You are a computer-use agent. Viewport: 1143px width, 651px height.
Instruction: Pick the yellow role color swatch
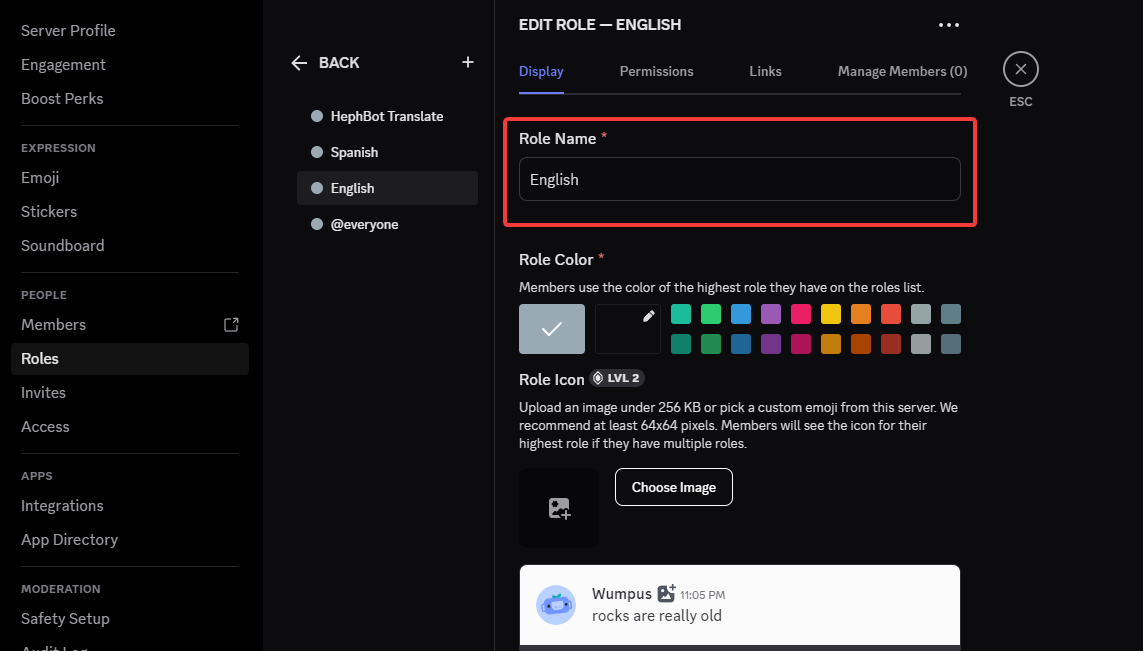[831, 314]
